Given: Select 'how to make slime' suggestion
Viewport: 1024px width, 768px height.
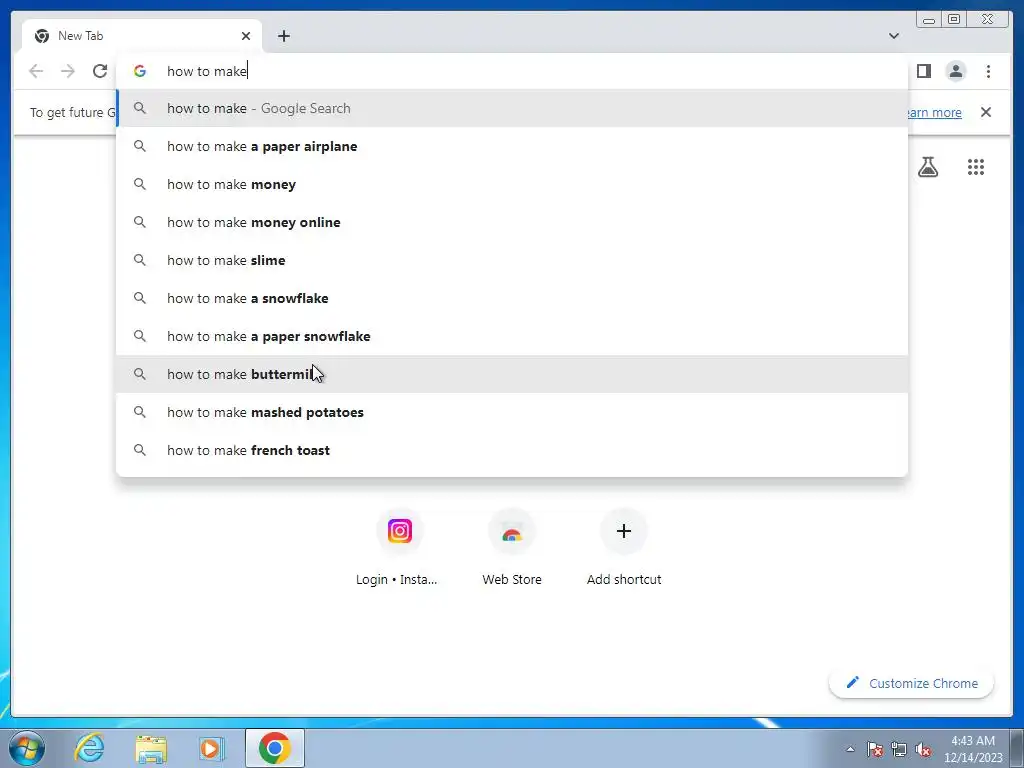Looking at the screenshot, I should [512, 260].
